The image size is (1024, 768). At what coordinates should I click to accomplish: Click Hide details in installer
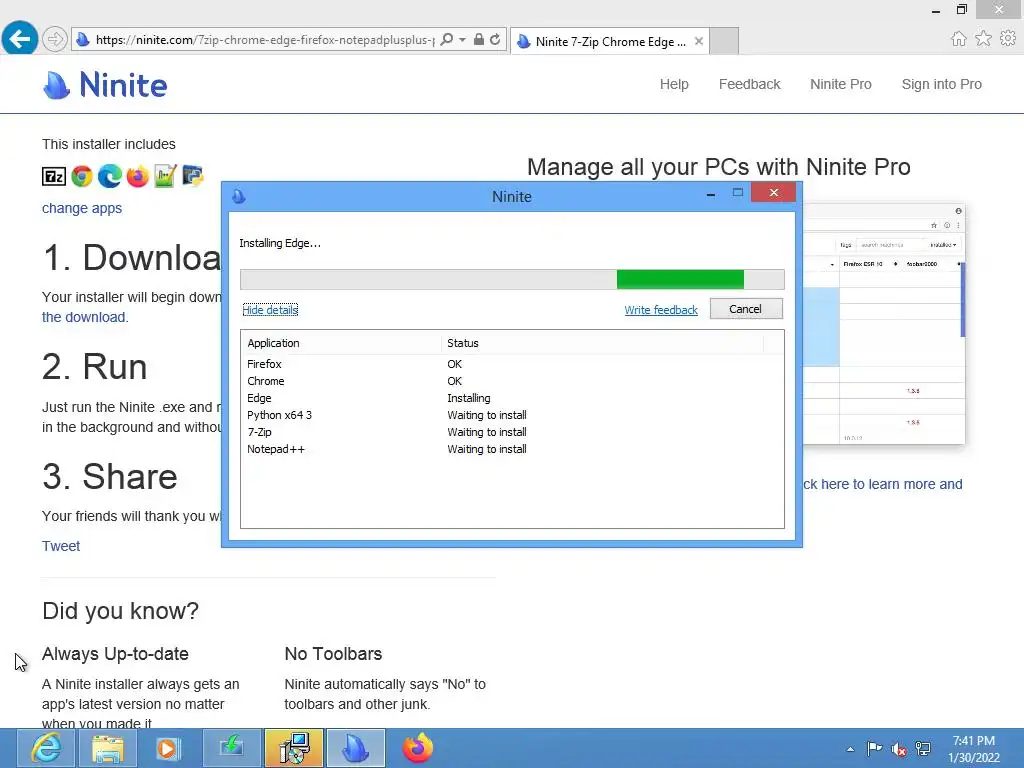coord(270,310)
